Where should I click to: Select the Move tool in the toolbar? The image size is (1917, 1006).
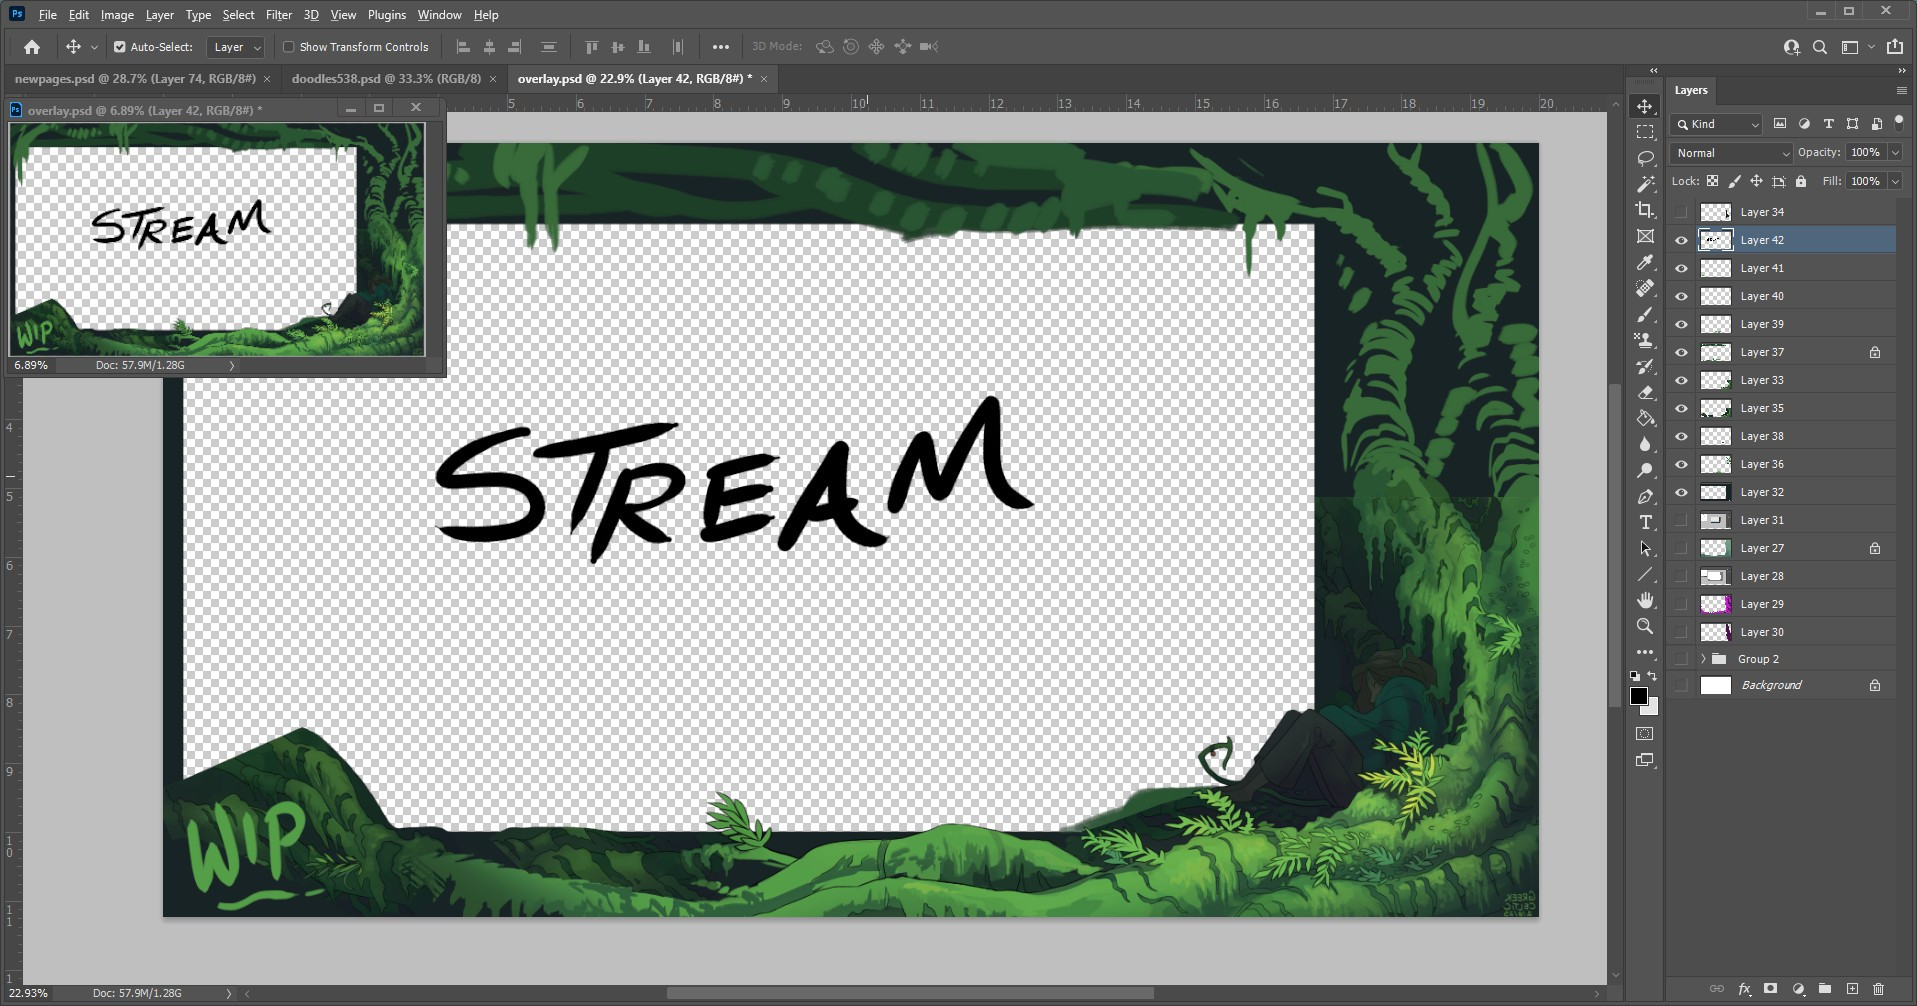1645,106
